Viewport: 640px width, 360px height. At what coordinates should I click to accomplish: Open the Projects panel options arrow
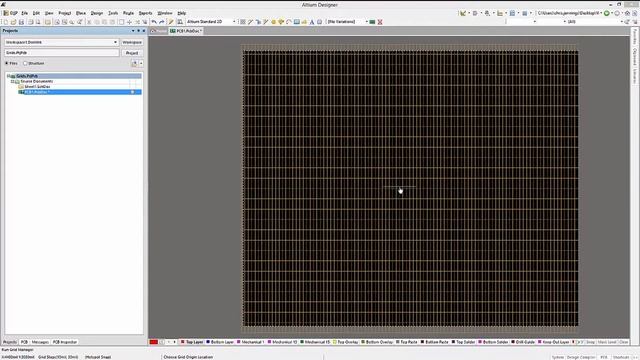point(133,31)
